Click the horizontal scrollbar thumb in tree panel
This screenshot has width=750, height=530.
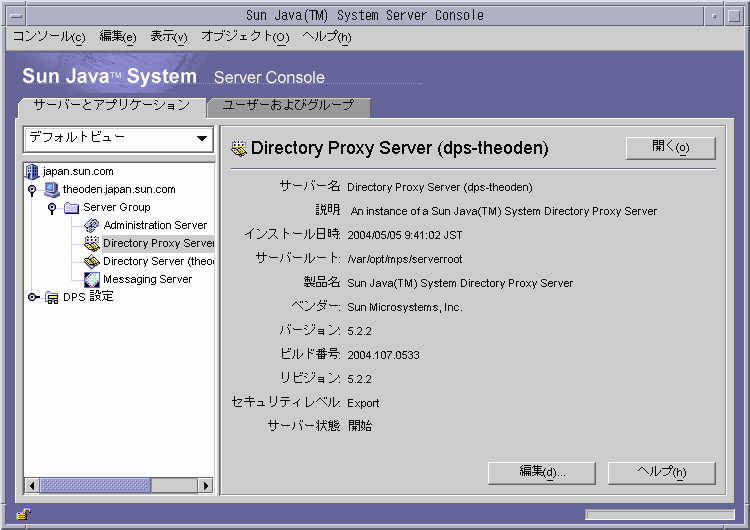pos(95,486)
